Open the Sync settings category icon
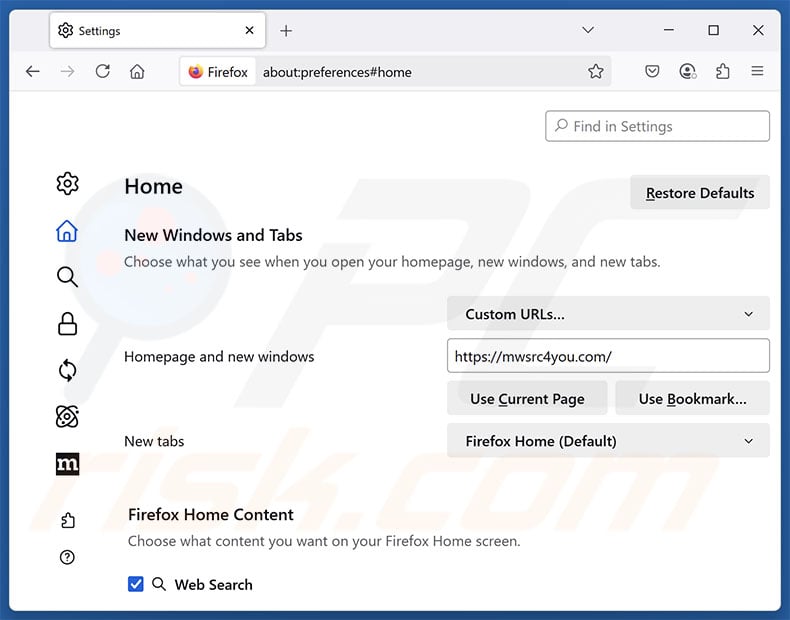 (x=68, y=371)
